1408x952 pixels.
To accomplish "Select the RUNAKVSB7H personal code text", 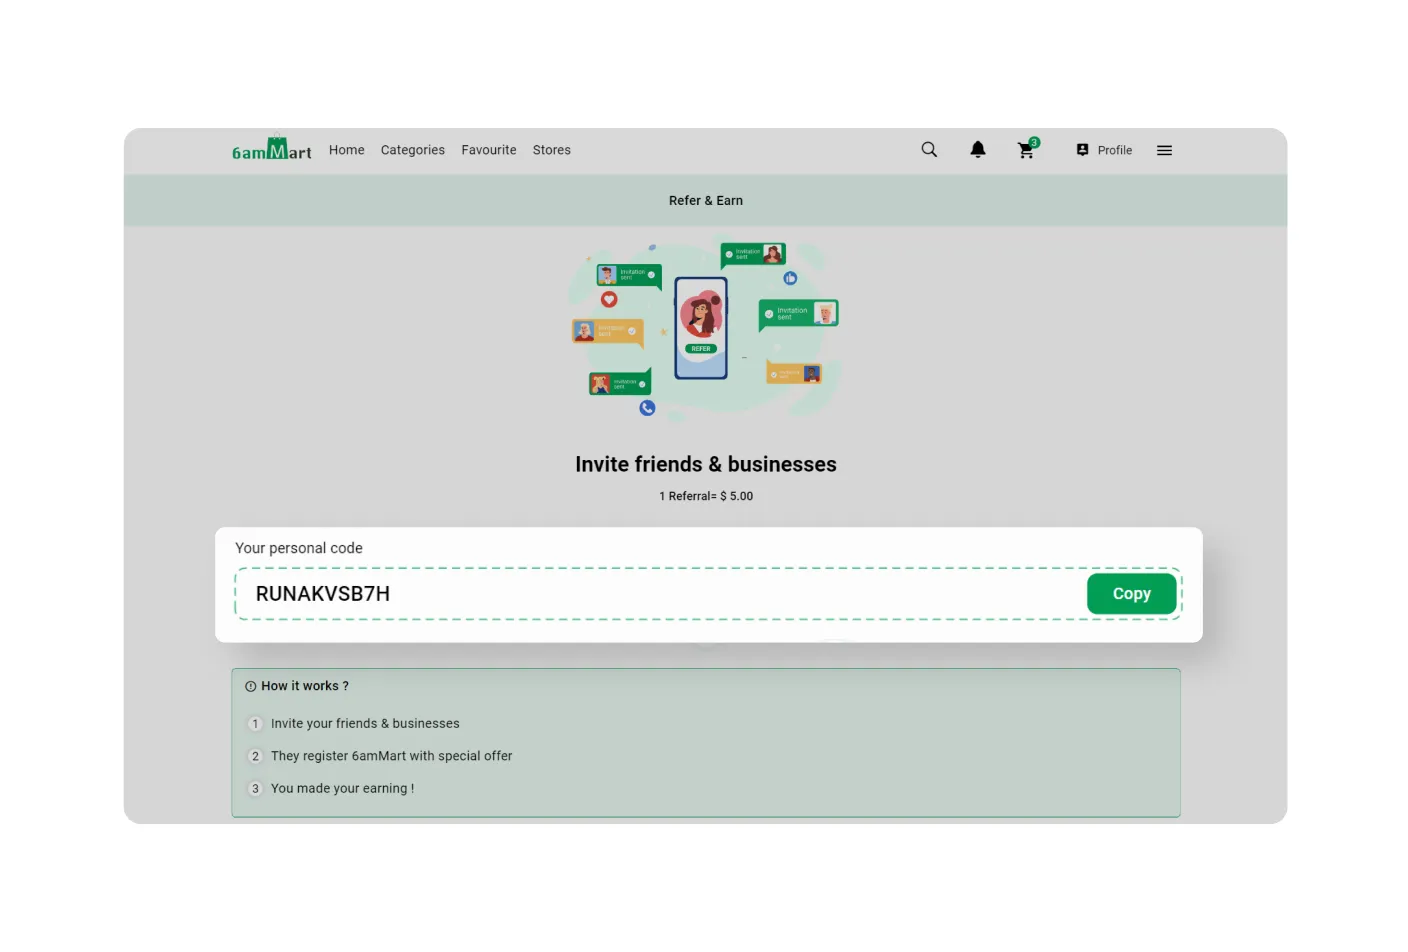I will pos(323,594).
